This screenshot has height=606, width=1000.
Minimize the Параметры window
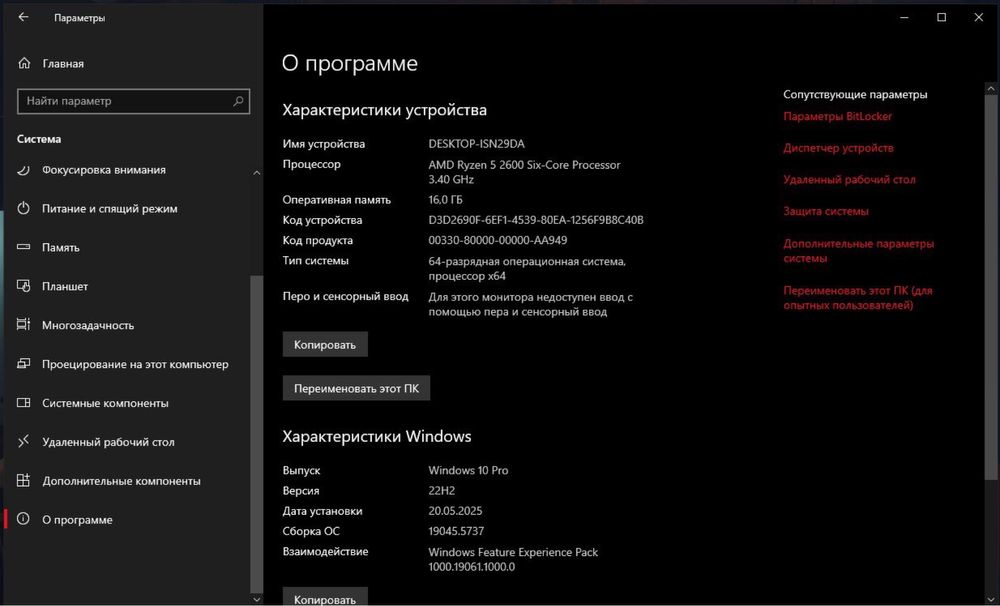(x=904, y=17)
